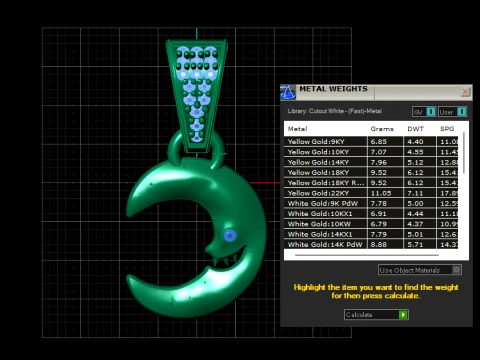Select the White Gold:10KW row
This screenshot has height=360, width=480.
(371, 224)
